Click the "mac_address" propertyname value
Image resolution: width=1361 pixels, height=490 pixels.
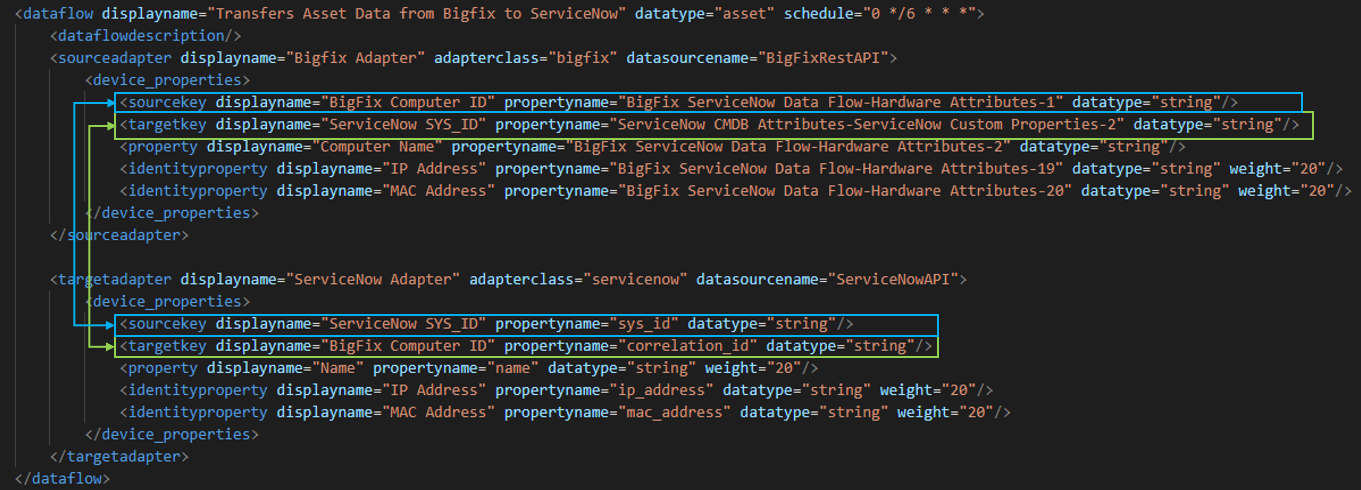coord(674,412)
